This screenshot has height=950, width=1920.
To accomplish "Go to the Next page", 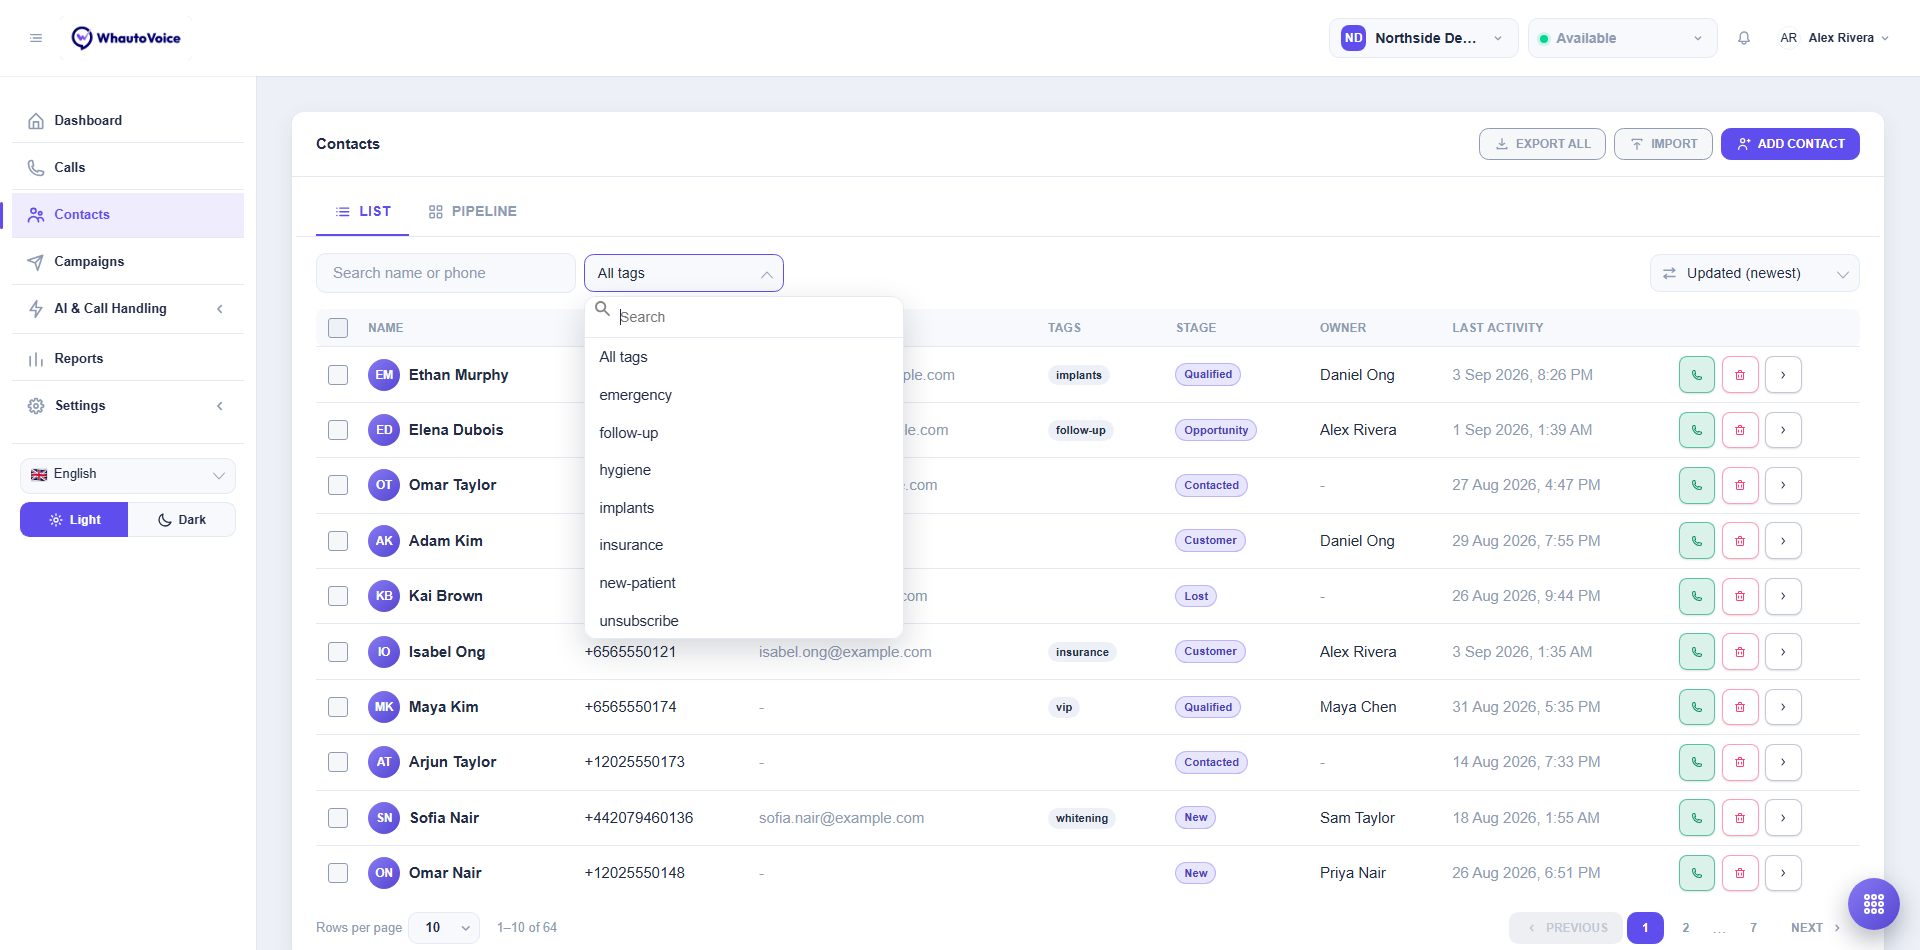I will point(1815,928).
